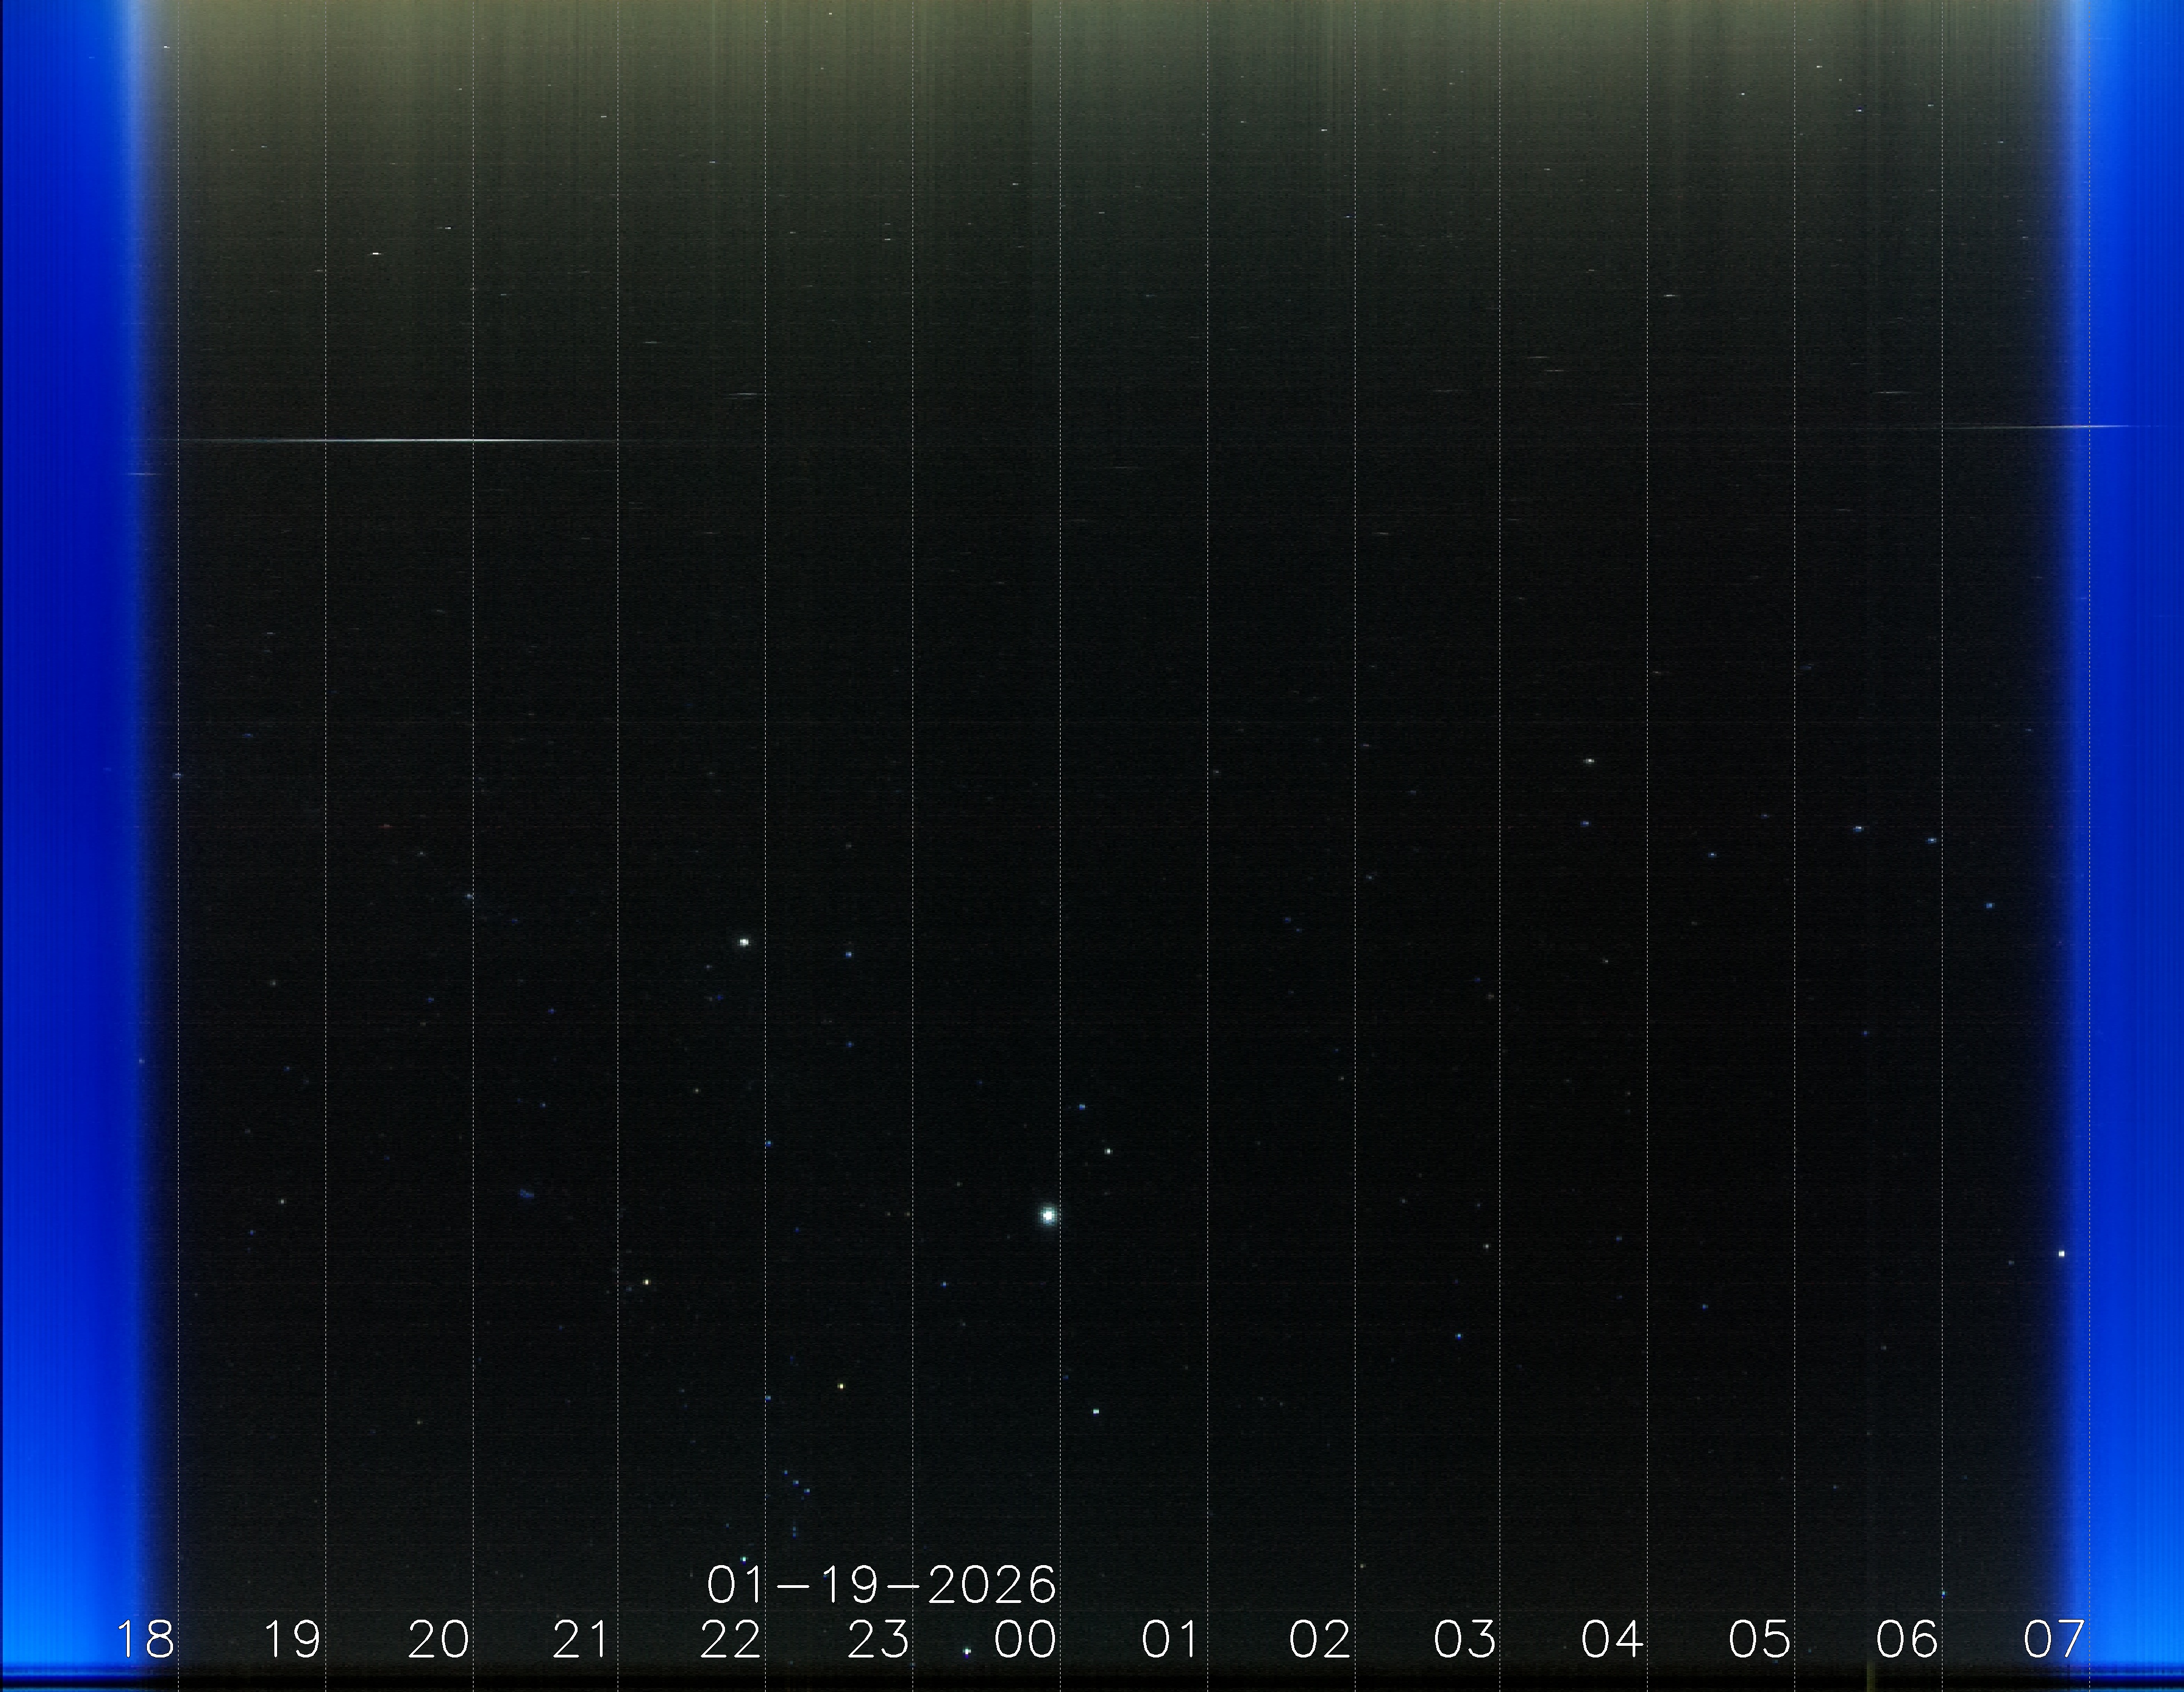Image resolution: width=2184 pixels, height=1692 pixels.
Task: Click the 01-19-2026 date text
Action: (881, 1585)
